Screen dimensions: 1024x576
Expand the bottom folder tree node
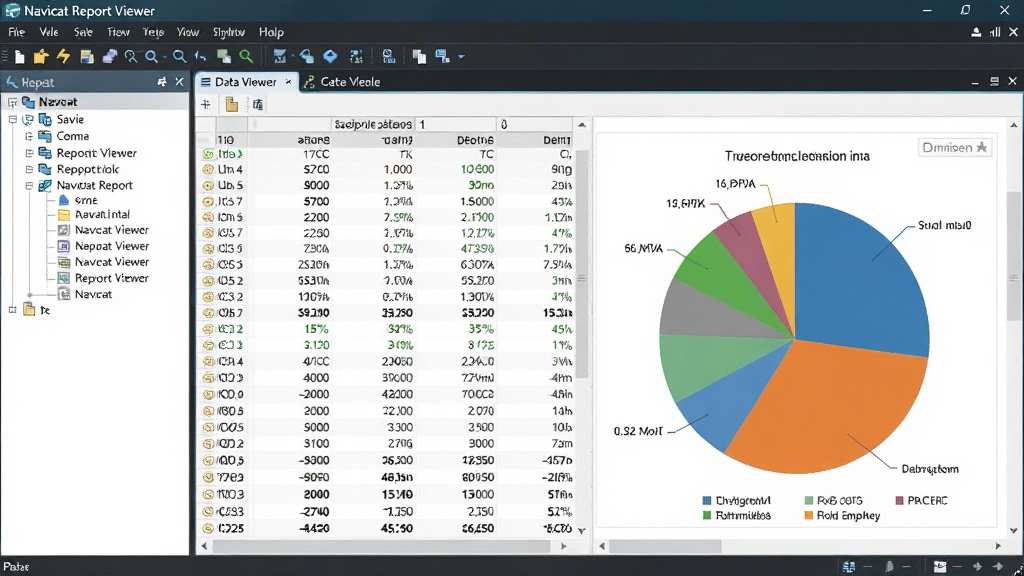point(12,310)
